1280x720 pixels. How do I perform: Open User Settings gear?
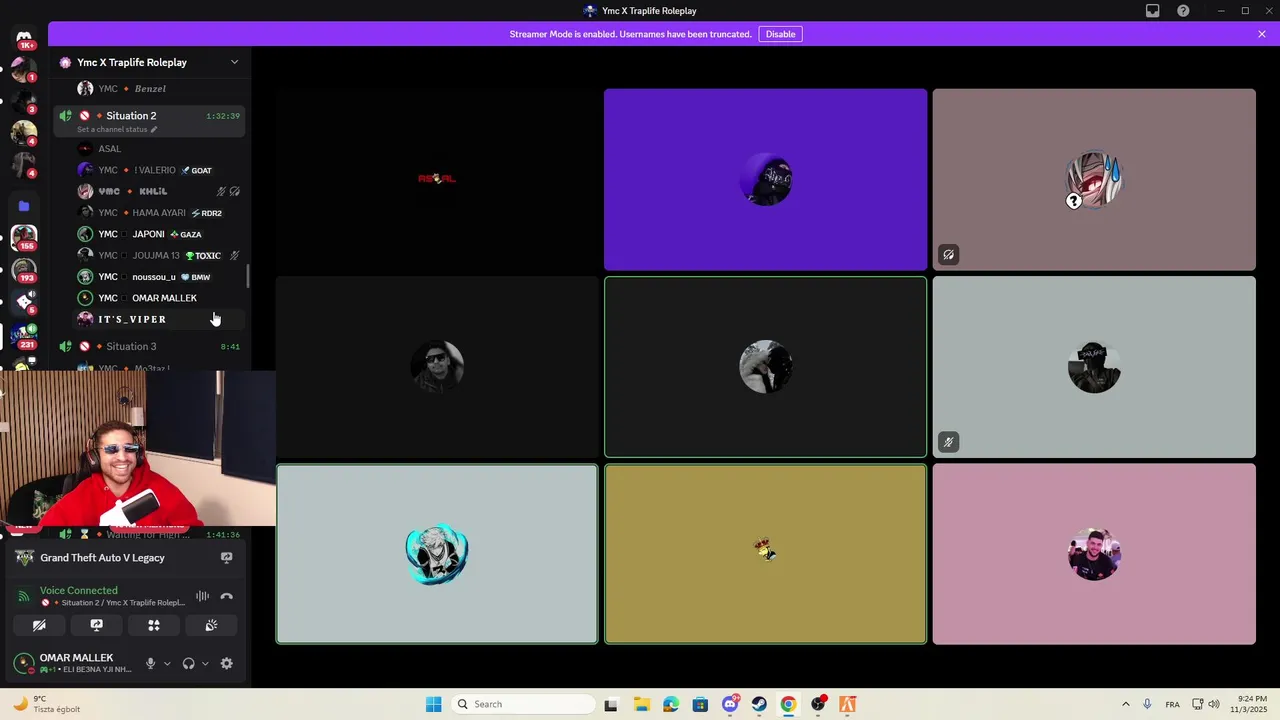point(227,663)
